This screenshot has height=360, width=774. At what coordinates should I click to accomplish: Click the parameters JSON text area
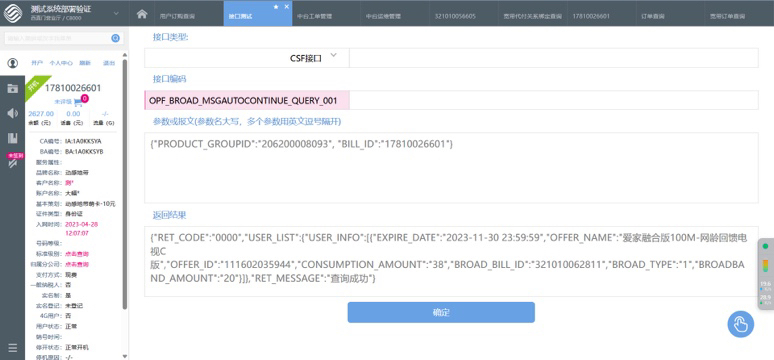[x=451, y=167]
